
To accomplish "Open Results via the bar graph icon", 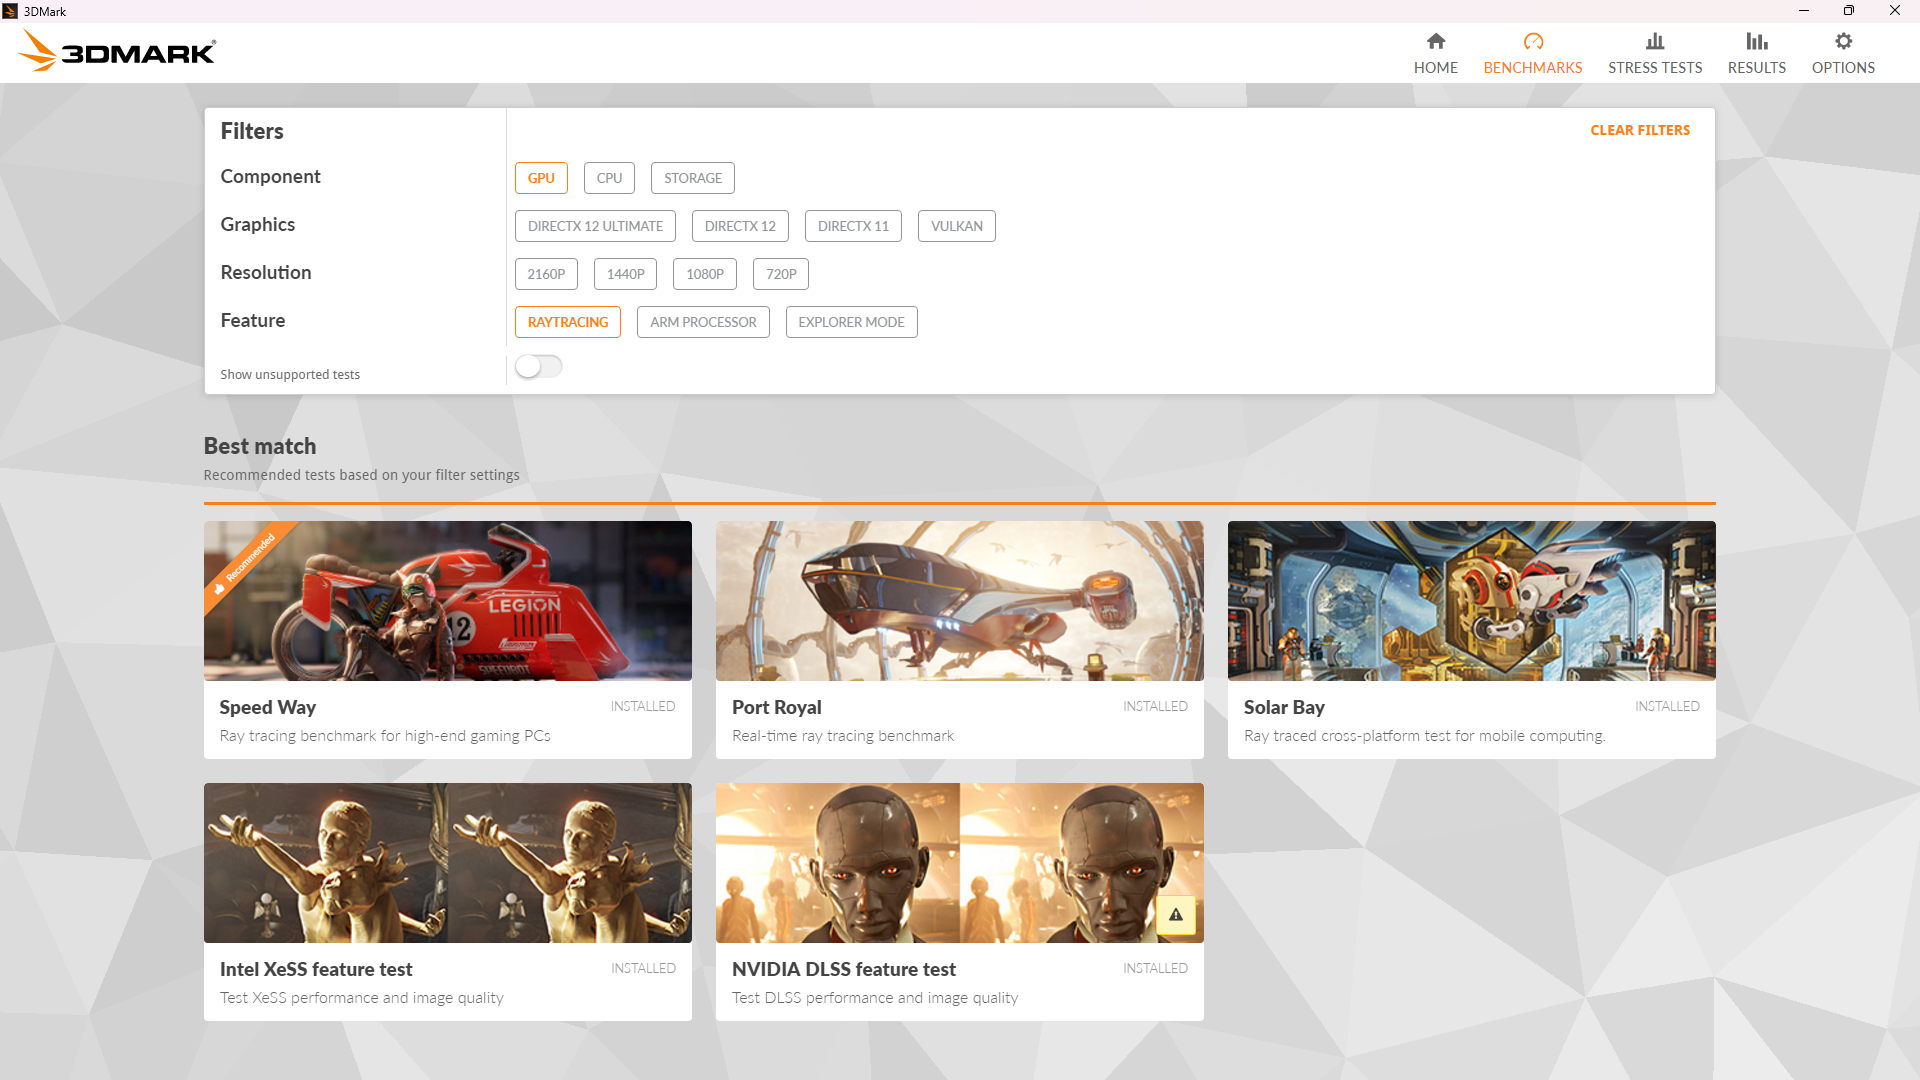I will click(1756, 42).
